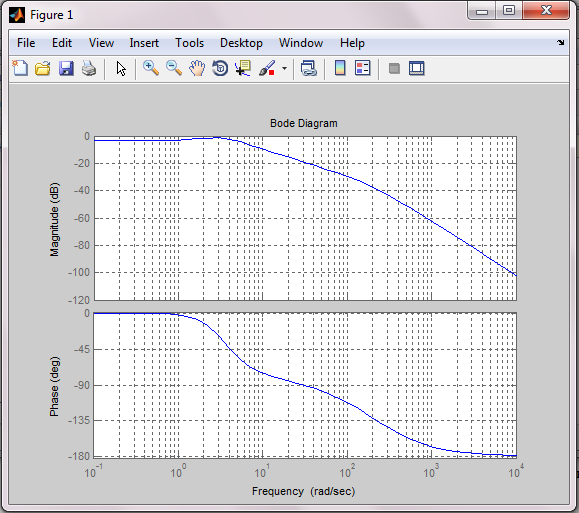This screenshot has height=513, width=579.
Task: Open the View menu
Action: (101, 43)
